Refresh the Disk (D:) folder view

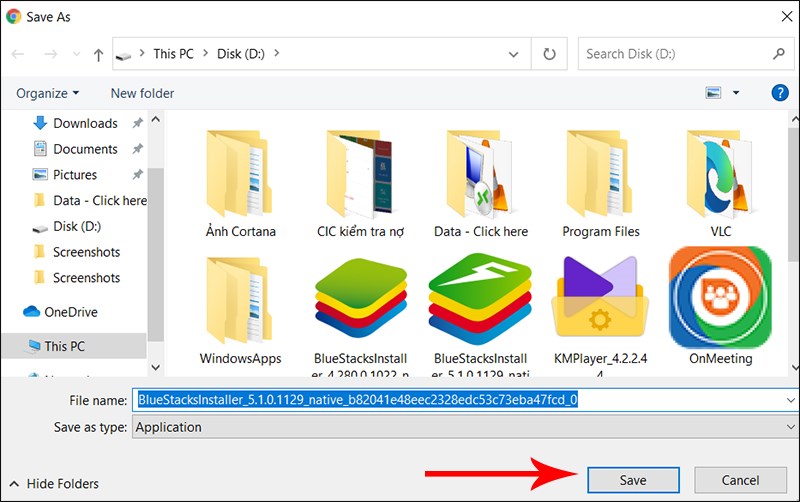click(x=549, y=54)
